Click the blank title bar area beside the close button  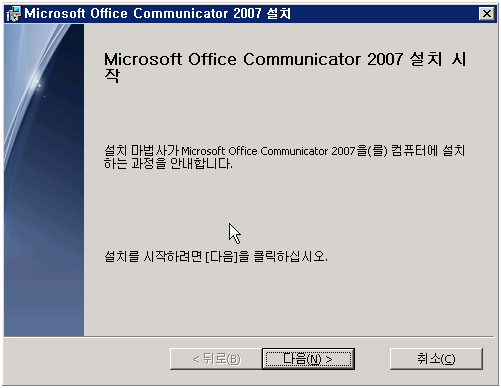[383, 14]
